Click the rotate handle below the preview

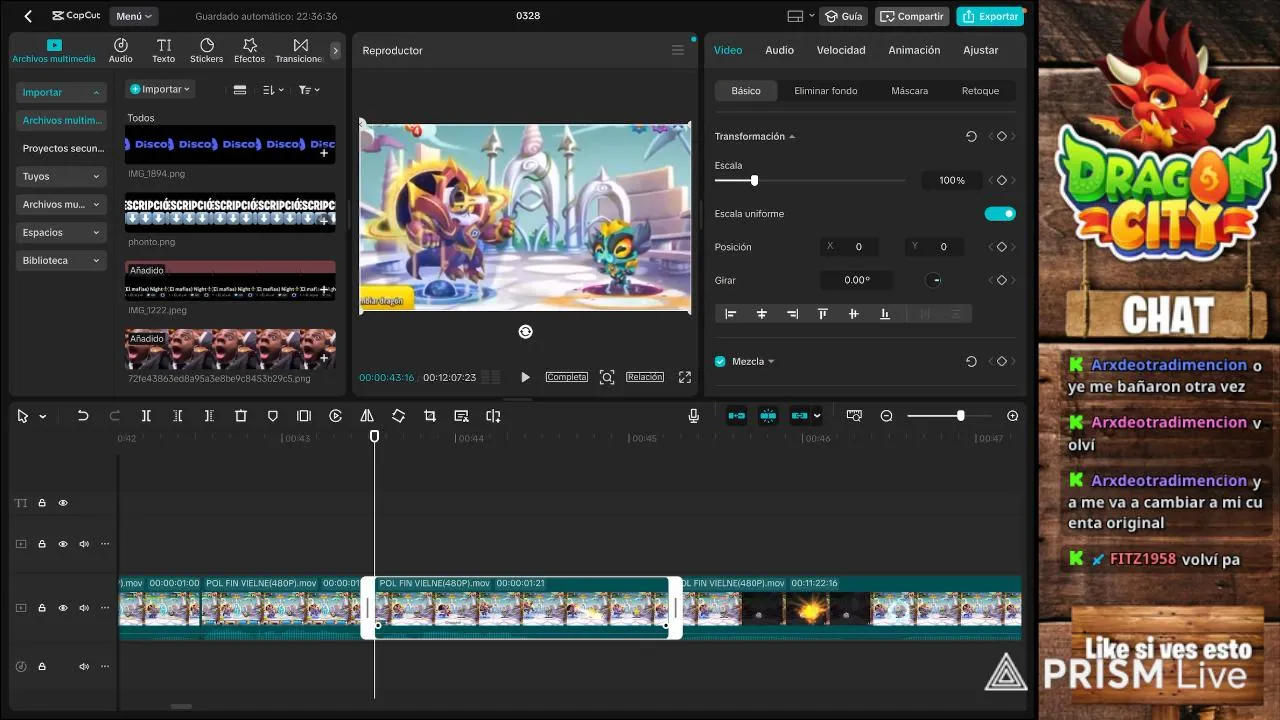[526, 332]
